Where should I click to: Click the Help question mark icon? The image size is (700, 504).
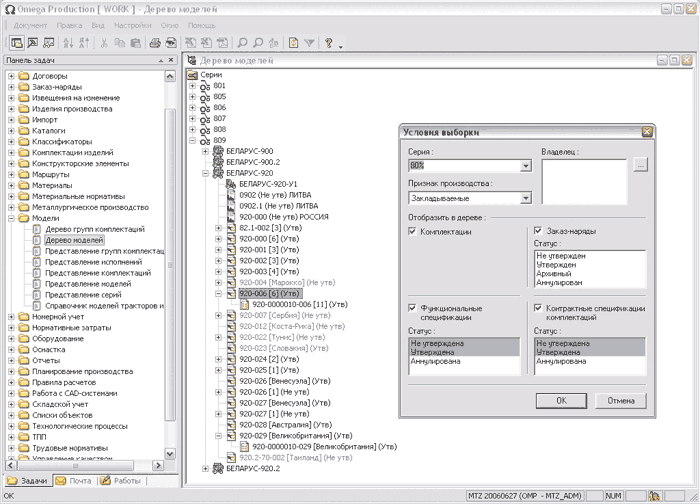pyautogui.click(x=329, y=43)
